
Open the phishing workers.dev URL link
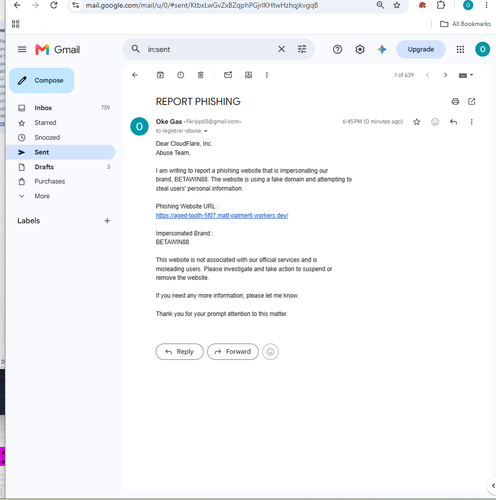tap(222, 215)
